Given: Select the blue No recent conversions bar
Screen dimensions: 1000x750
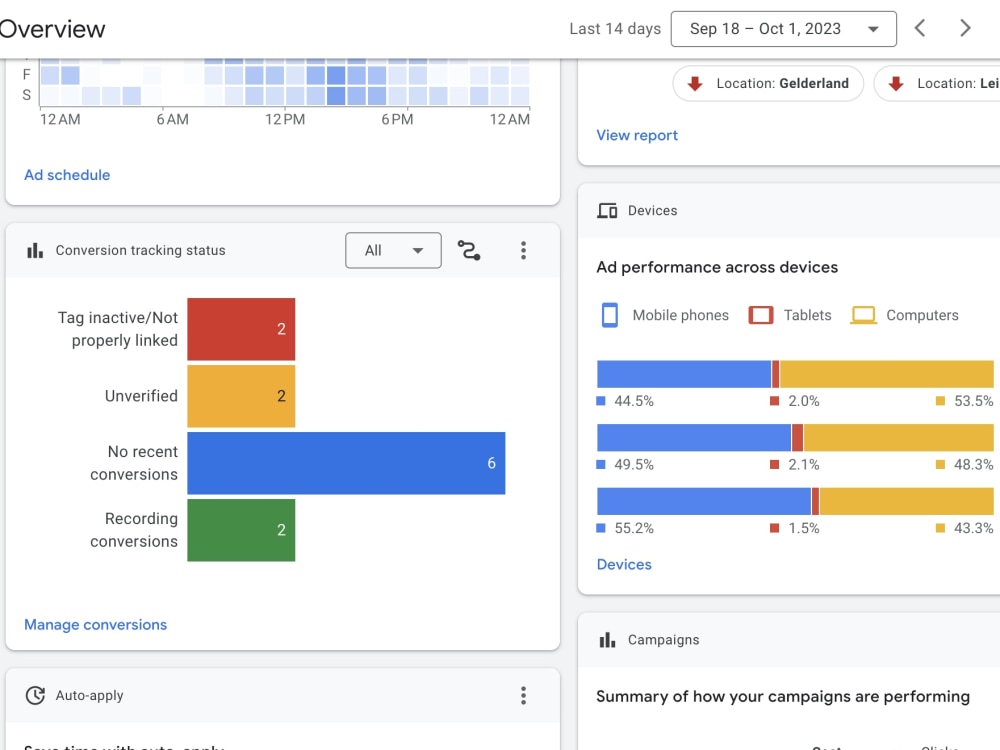Looking at the screenshot, I should (346, 463).
